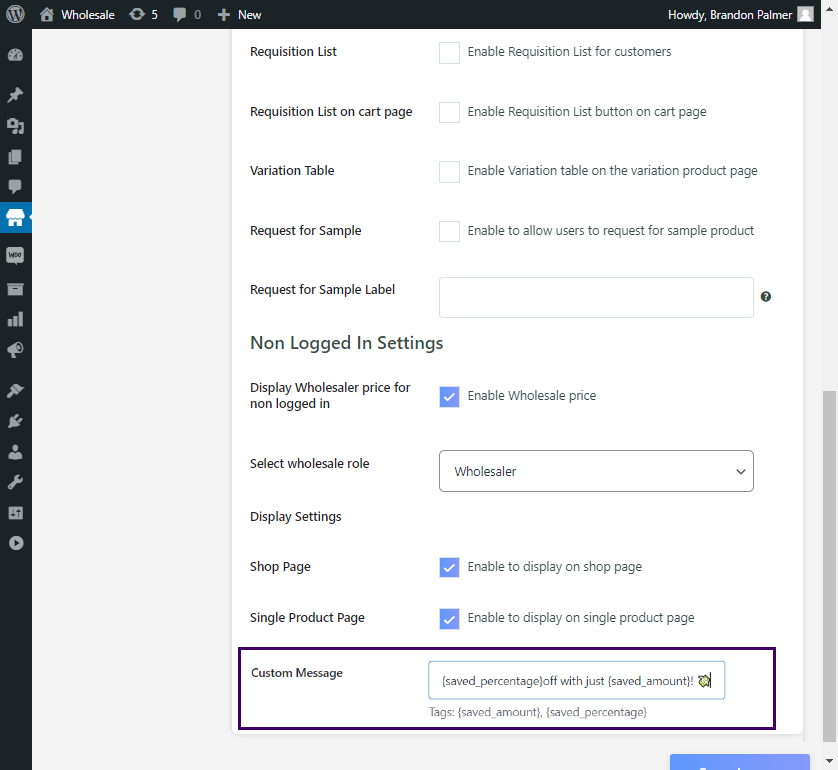The image size is (838, 770).
Task: Click the Custom Message text field
Action: click(576, 680)
